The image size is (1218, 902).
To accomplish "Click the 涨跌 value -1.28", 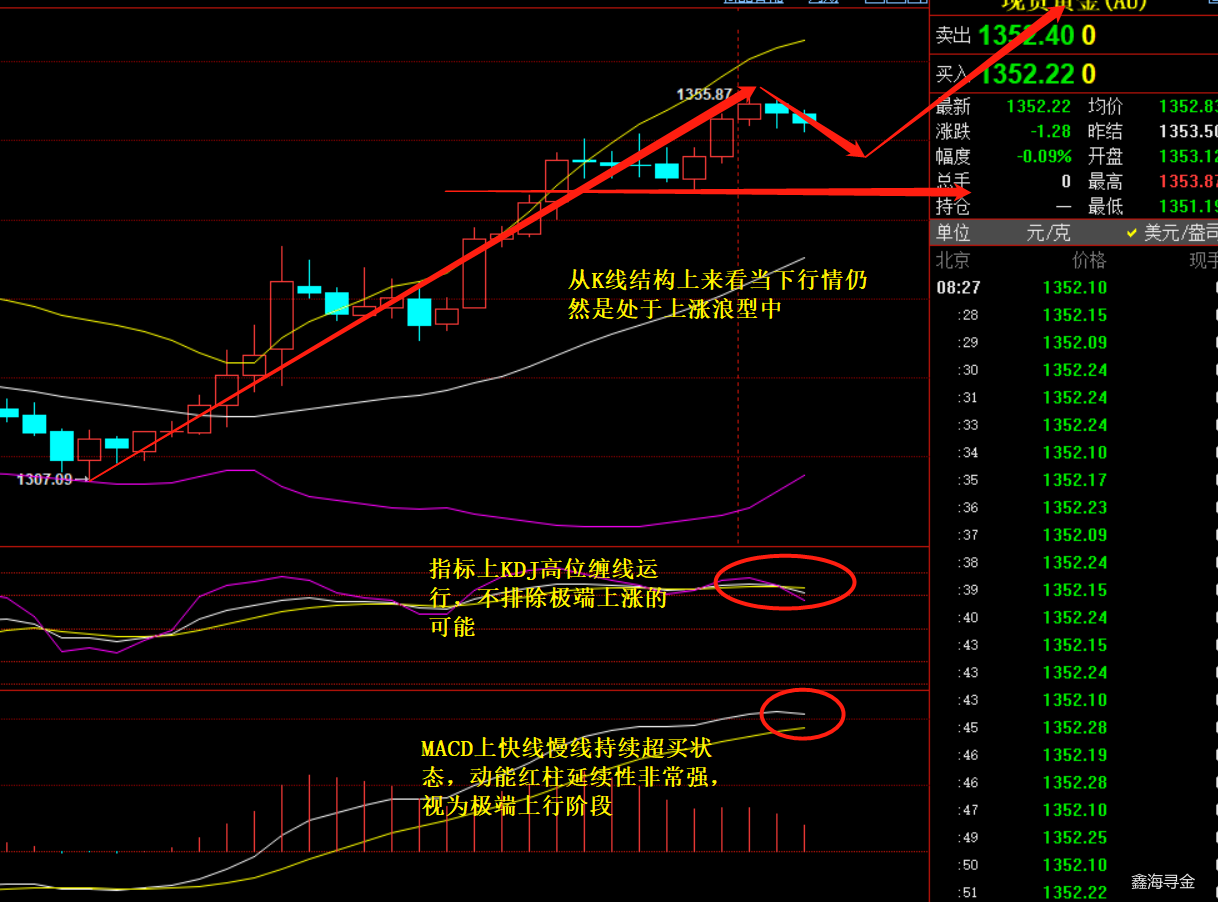I will pos(1050,131).
